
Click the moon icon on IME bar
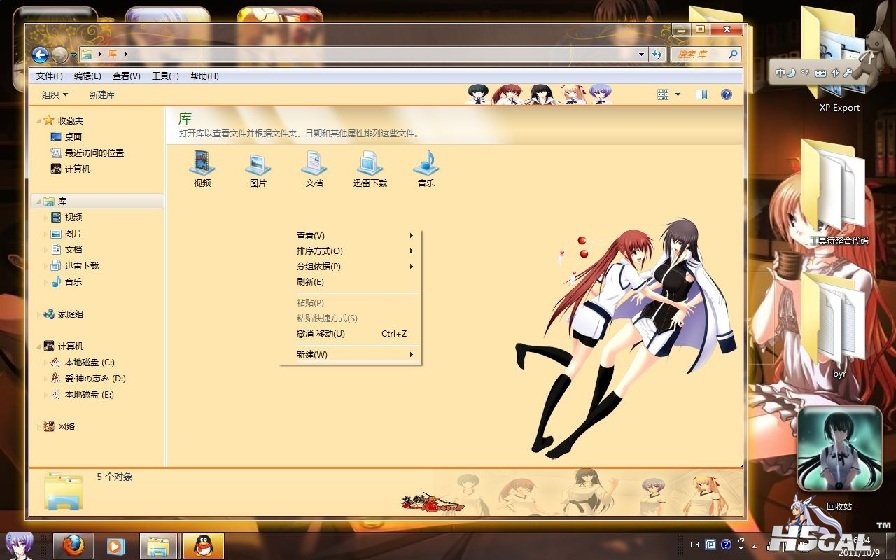(x=791, y=73)
